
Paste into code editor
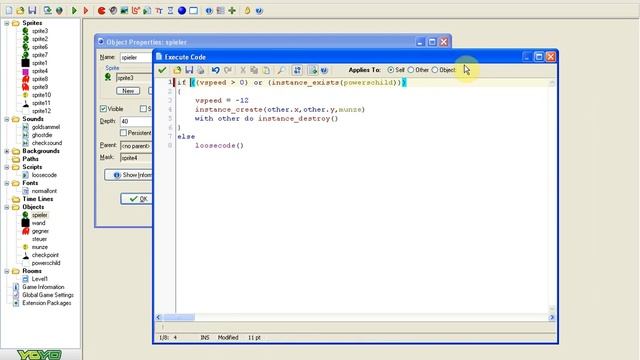coord(266,70)
